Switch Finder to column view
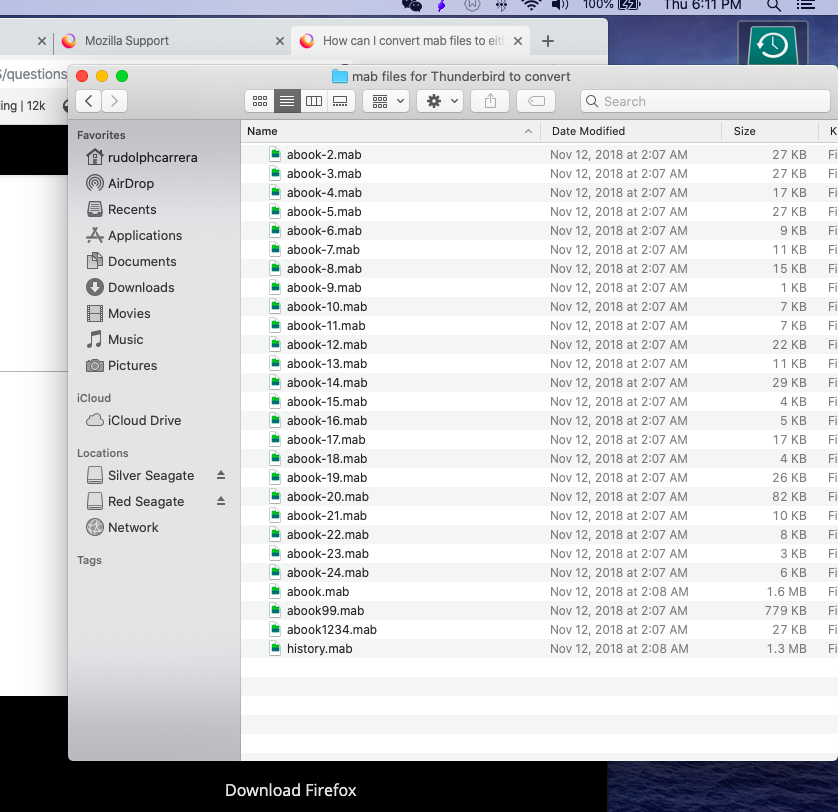 click(x=314, y=101)
